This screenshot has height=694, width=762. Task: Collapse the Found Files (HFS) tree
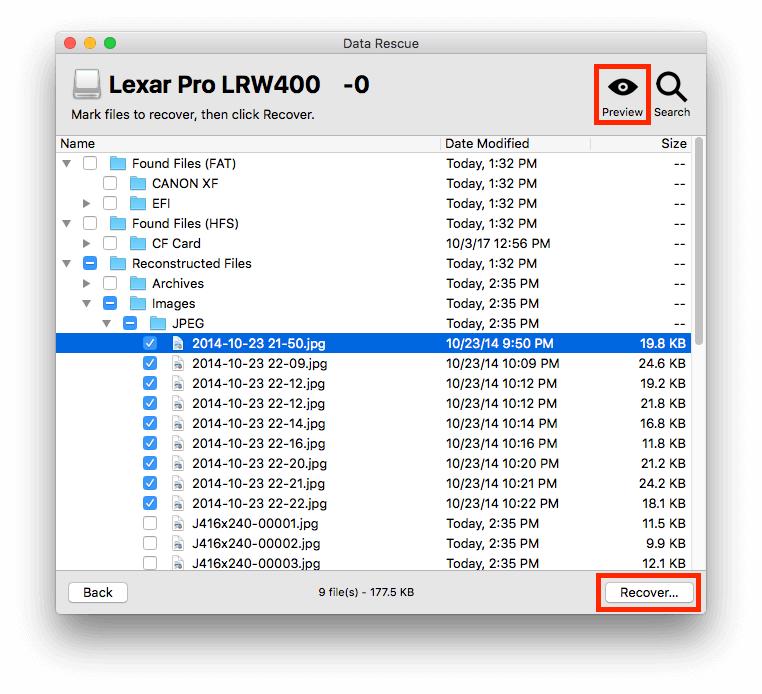(x=67, y=224)
